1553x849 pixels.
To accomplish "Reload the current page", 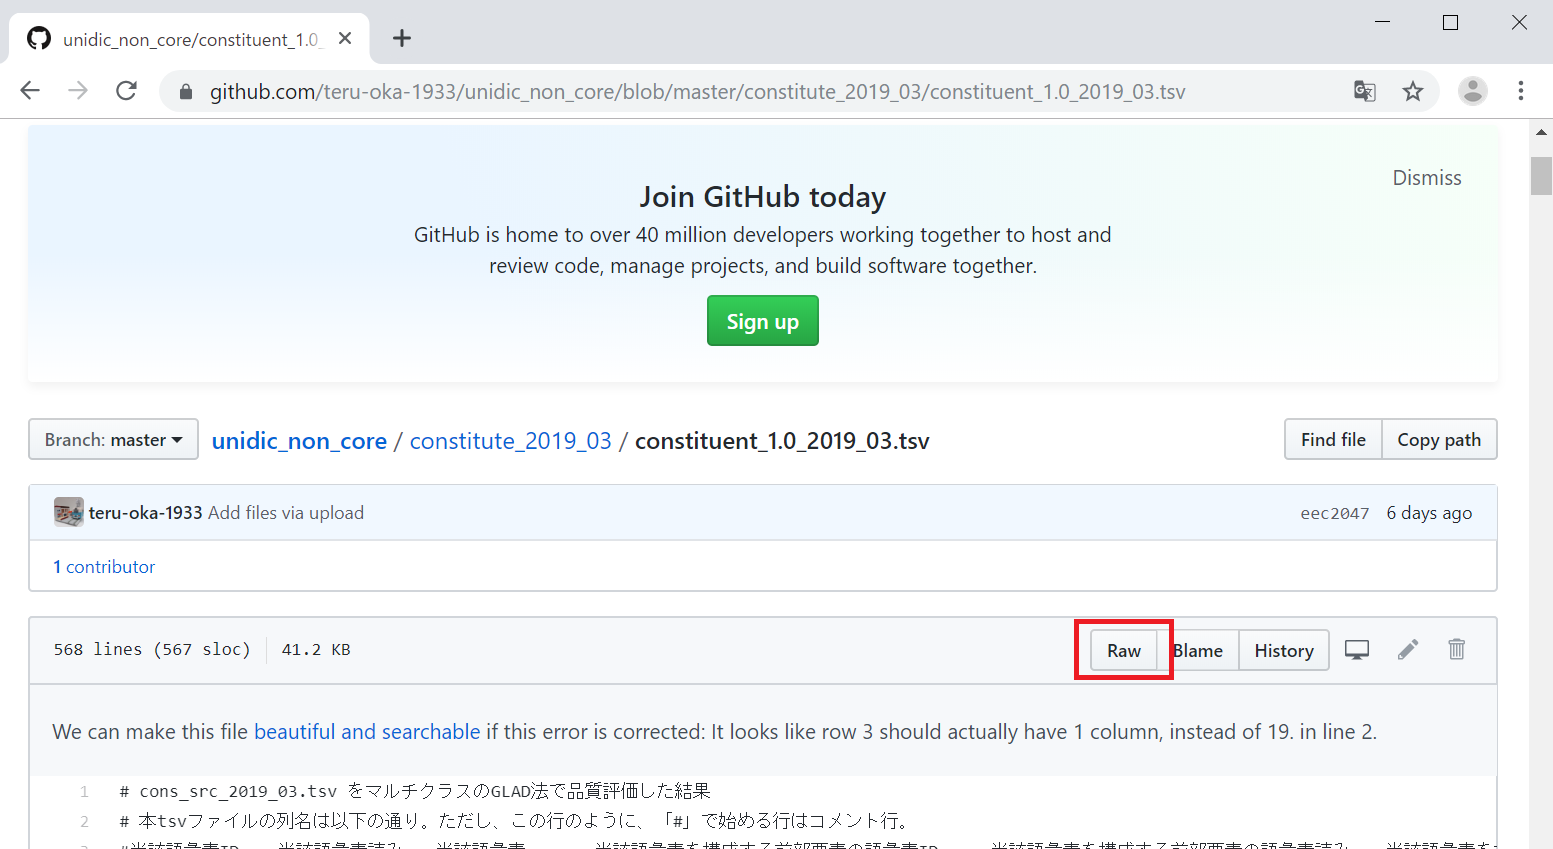I will [x=126, y=91].
